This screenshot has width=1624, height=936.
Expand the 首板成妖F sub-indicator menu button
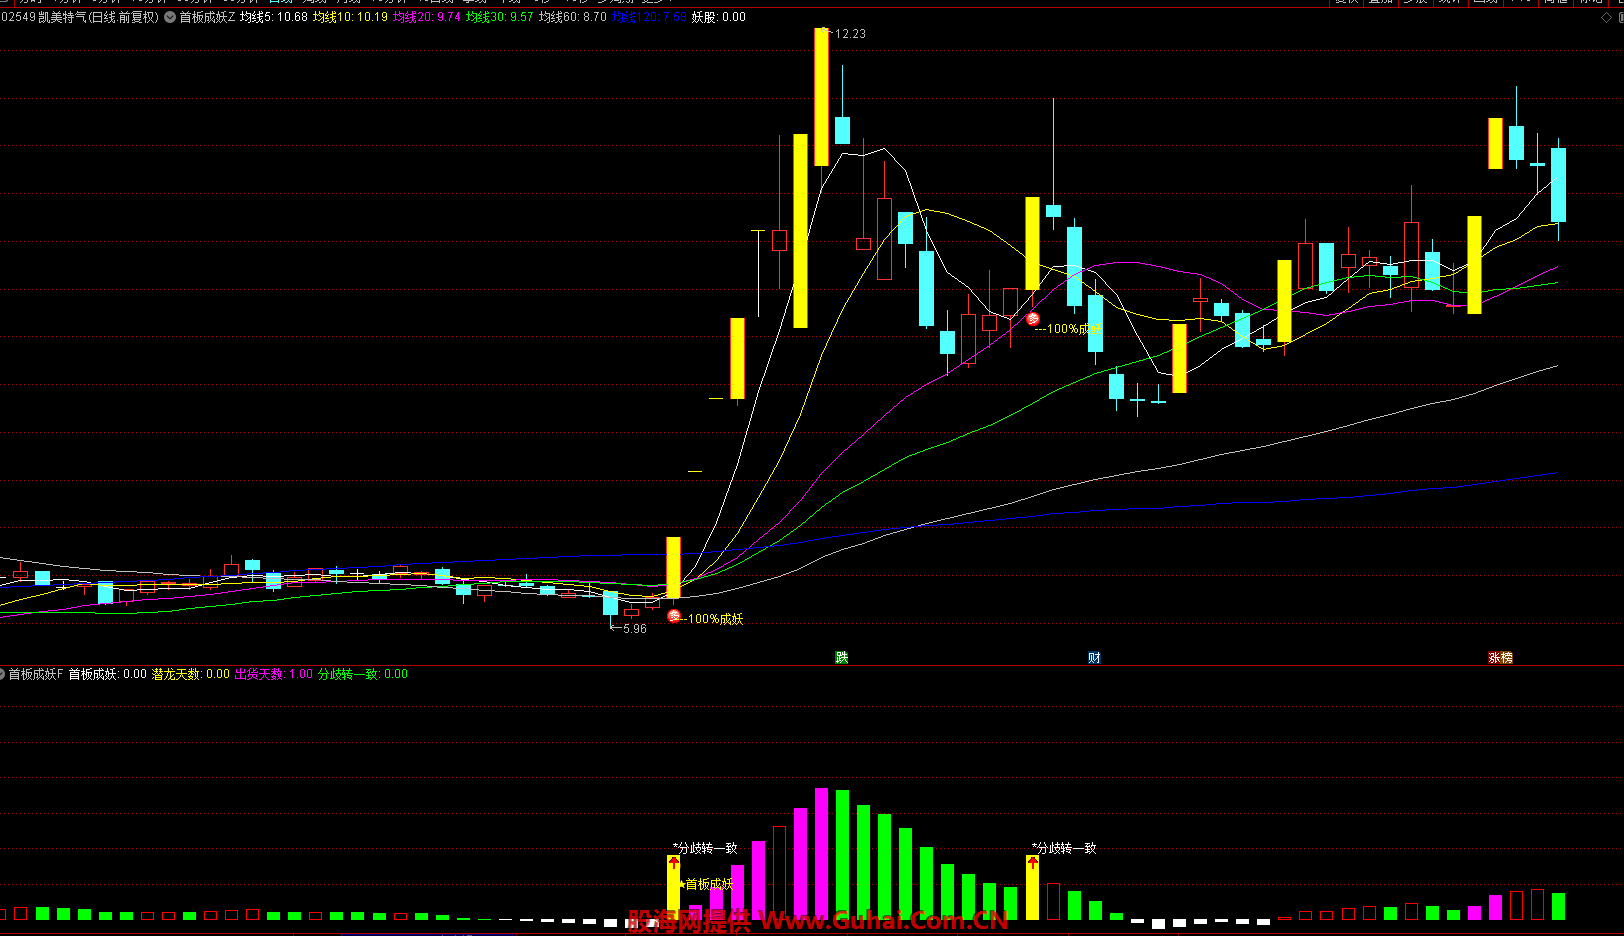[3, 674]
